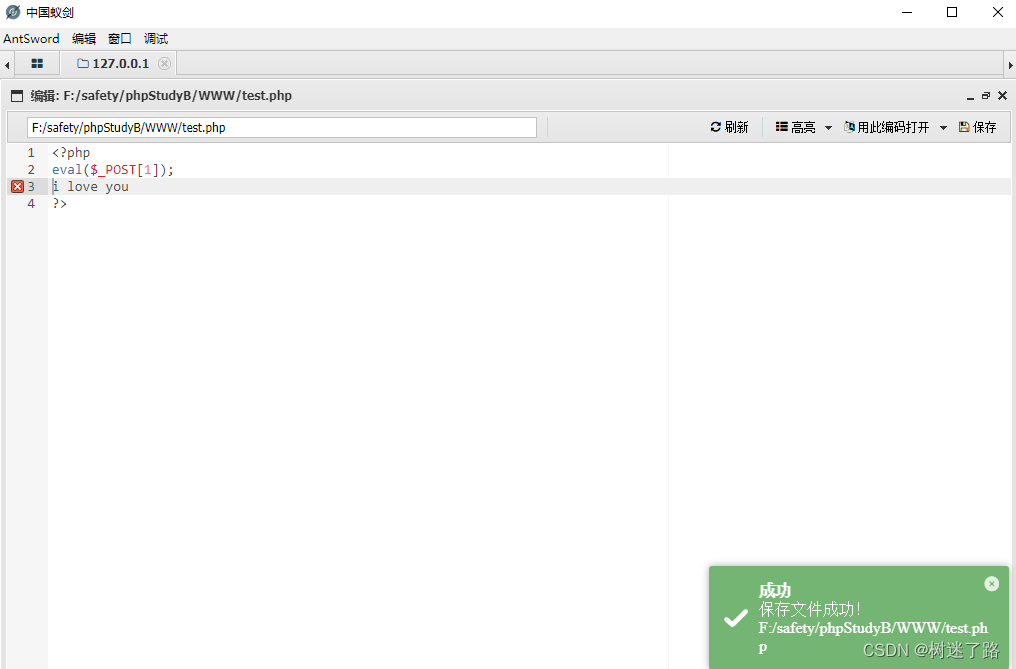Viewport: 1016px width, 669px height.
Task: Open the 编辑 menu
Action: tap(84, 38)
